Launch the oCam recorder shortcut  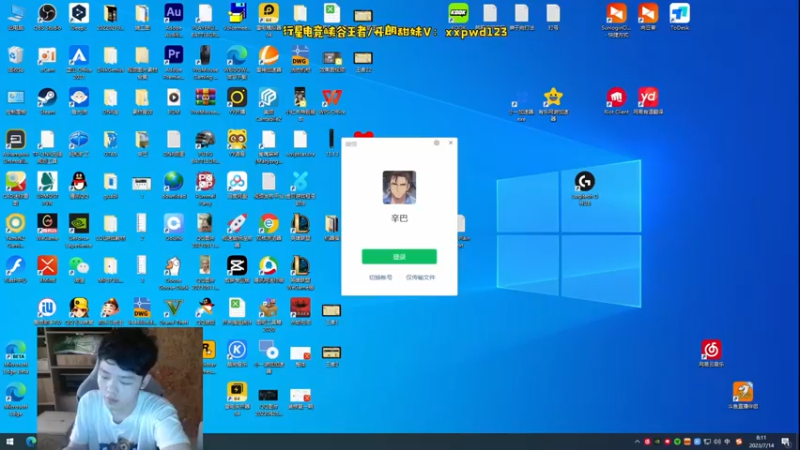click(47, 55)
